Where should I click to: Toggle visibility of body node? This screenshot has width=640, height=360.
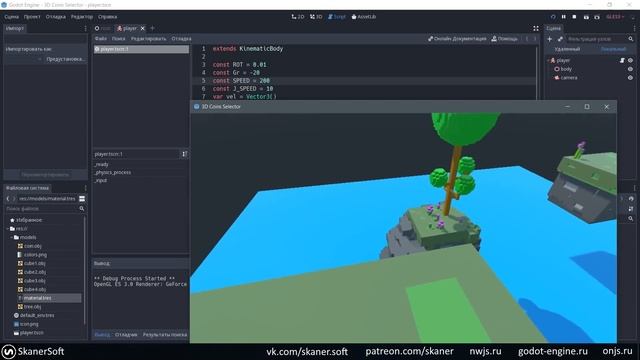[x=630, y=69]
